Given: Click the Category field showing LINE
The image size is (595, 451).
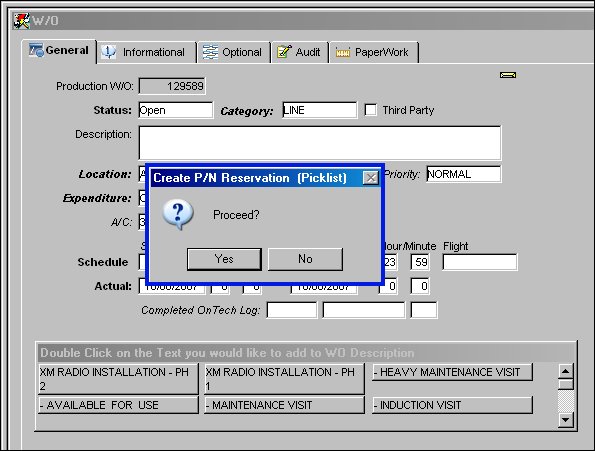Looking at the screenshot, I should click(x=320, y=110).
